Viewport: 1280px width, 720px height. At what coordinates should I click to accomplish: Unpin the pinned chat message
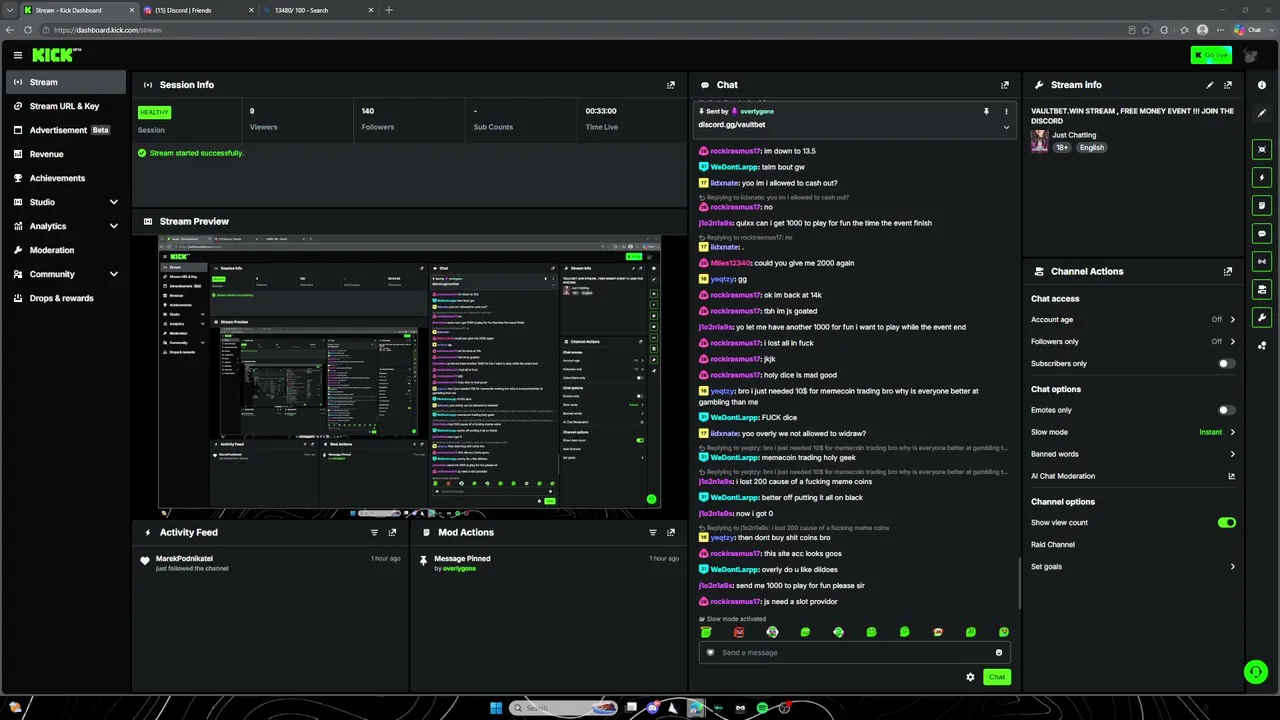click(x=986, y=111)
